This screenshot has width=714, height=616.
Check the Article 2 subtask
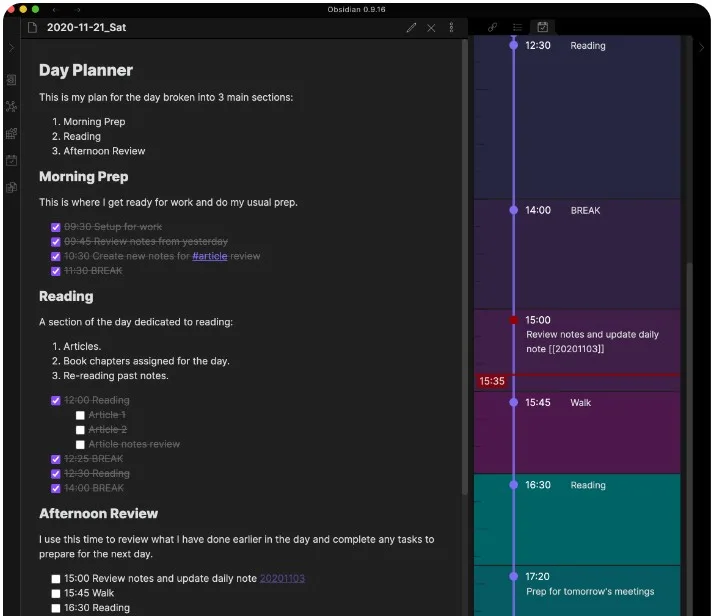coord(80,430)
